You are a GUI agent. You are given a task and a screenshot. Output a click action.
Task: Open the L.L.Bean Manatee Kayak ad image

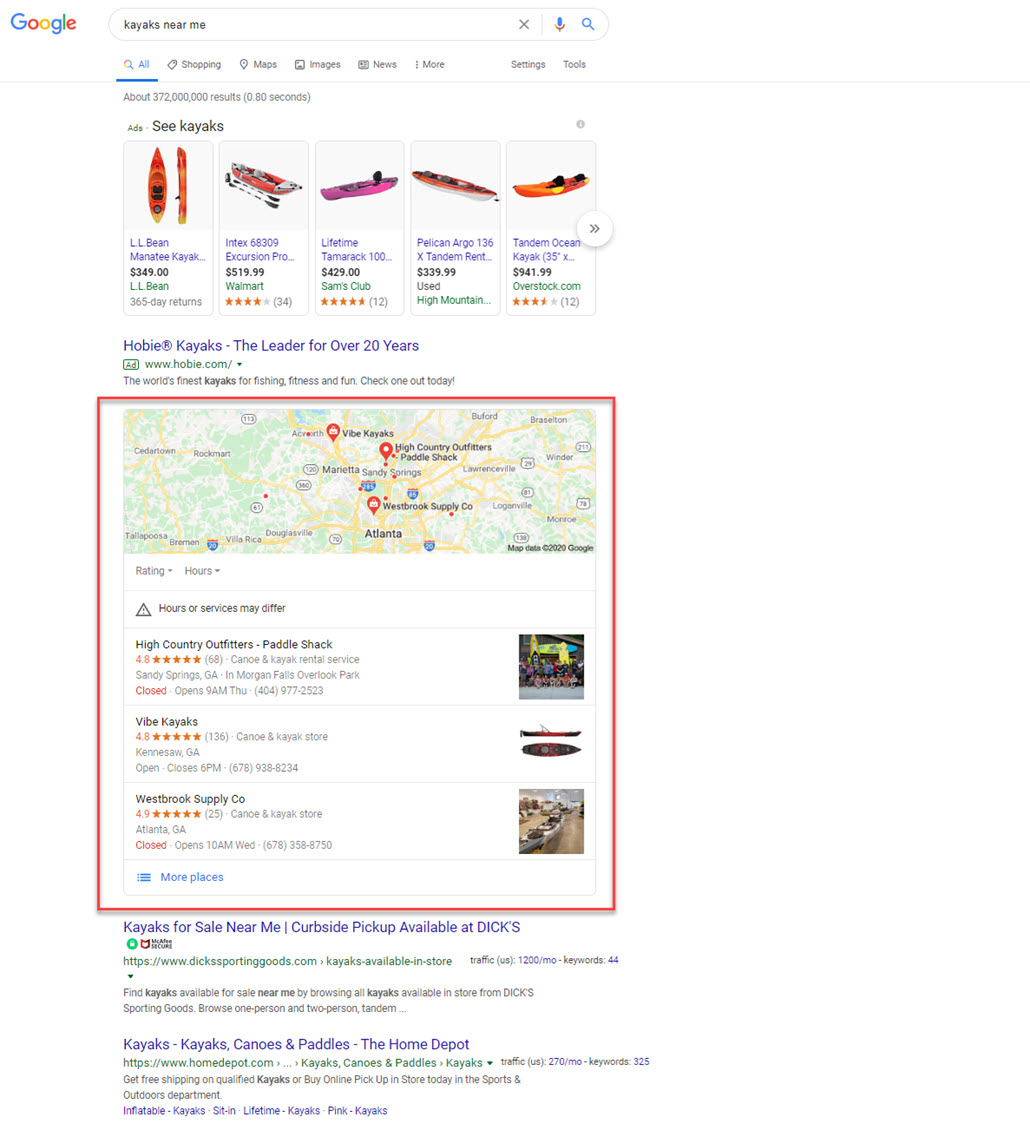pyautogui.click(x=168, y=185)
